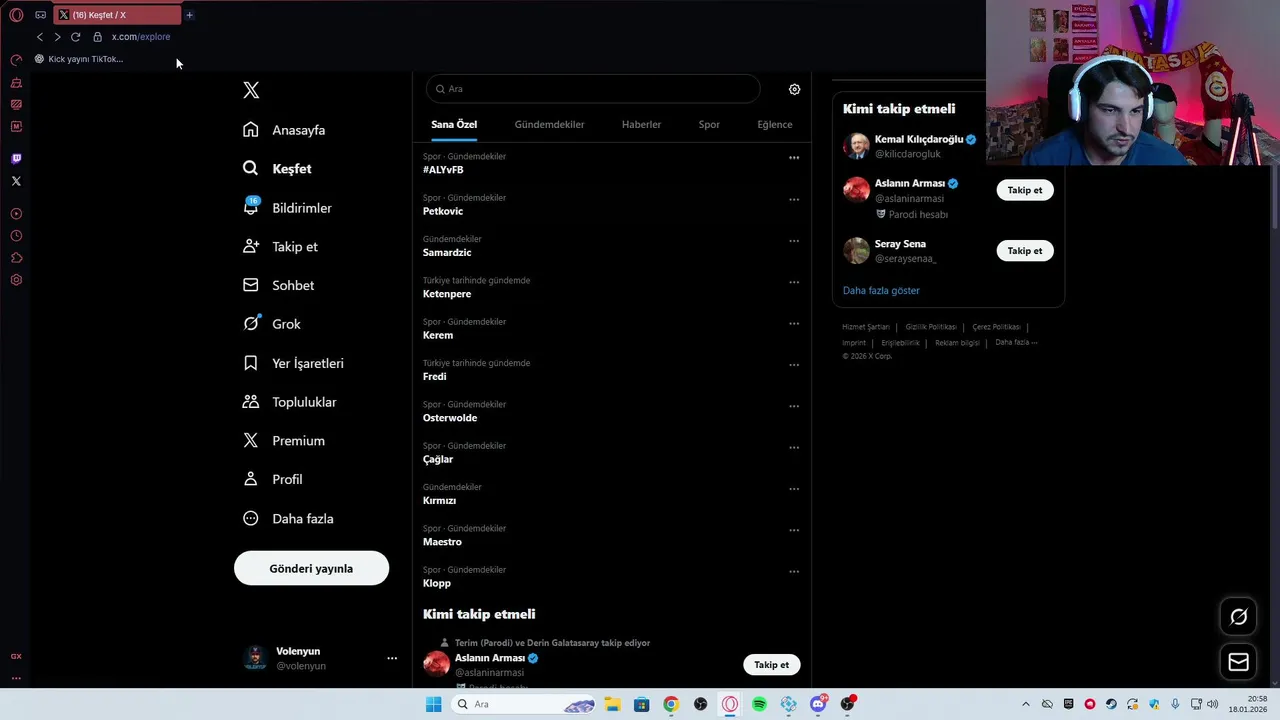Open more options for Ketenpere trend
This screenshot has width=1280, height=720.
click(x=794, y=282)
